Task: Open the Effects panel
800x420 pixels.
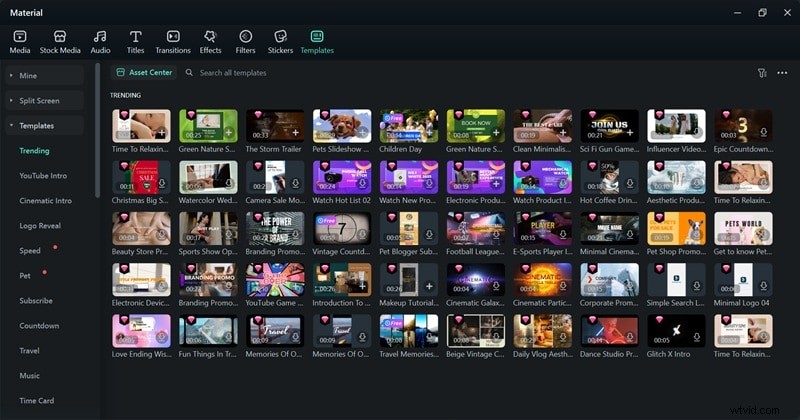Action: [210, 41]
